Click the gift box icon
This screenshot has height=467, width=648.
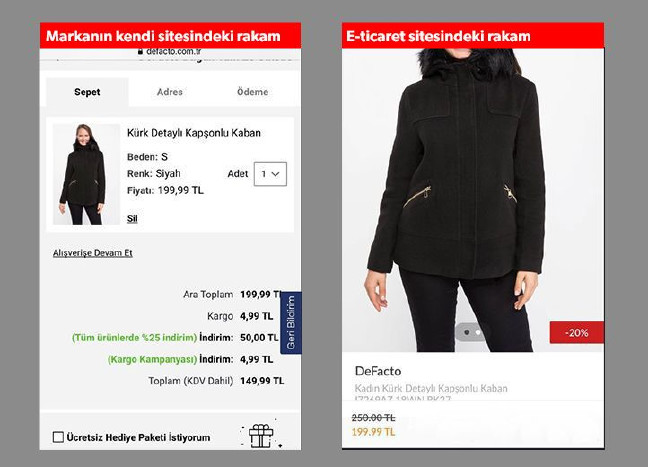pyautogui.click(x=261, y=436)
